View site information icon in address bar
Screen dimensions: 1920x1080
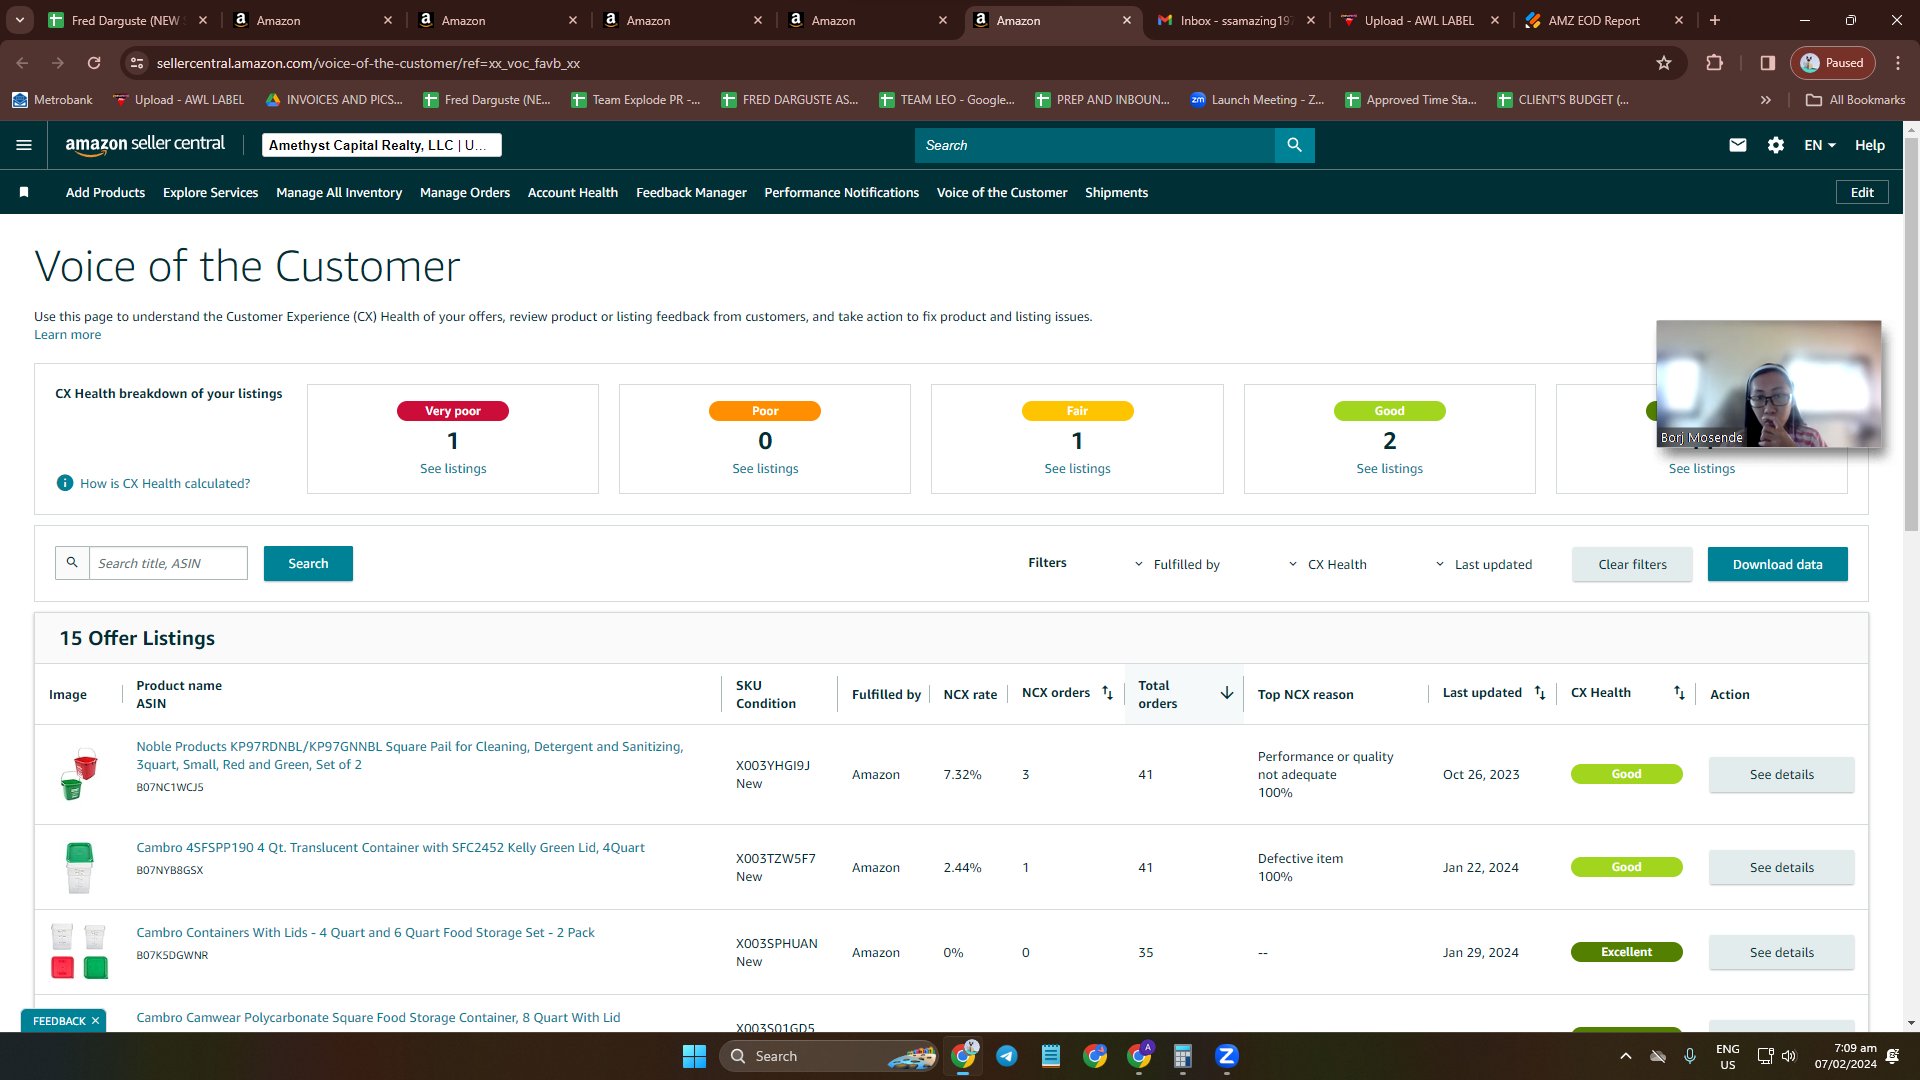tap(137, 63)
